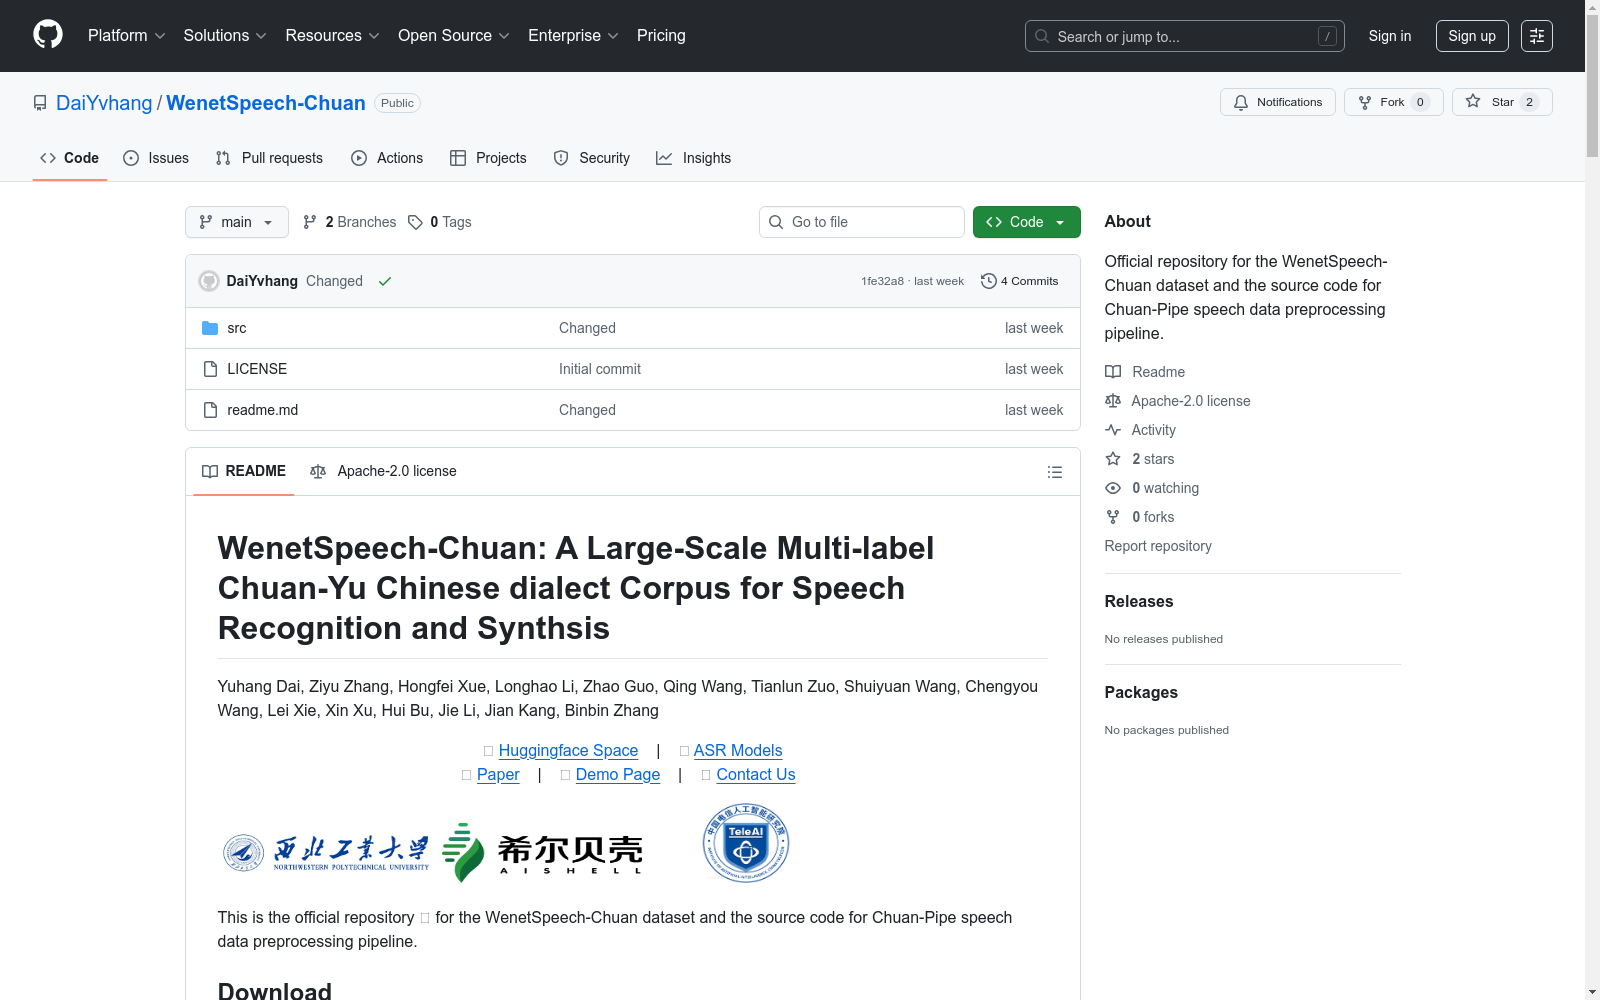Click the Sign up button
This screenshot has height=1000, width=1600.
pyautogui.click(x=1472, y=36)
